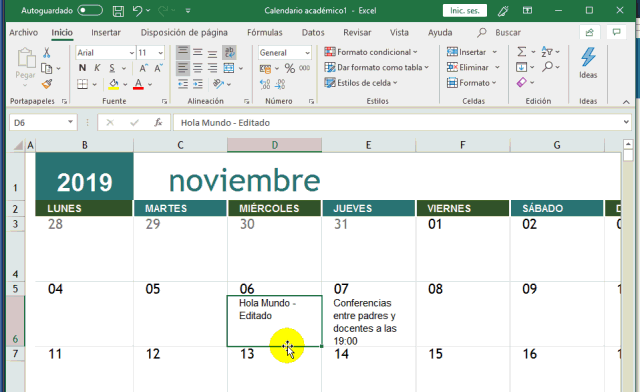Open the Ideas pane
Image resolution: width=640 pixels, height=392 pixels.
(588, 63)
